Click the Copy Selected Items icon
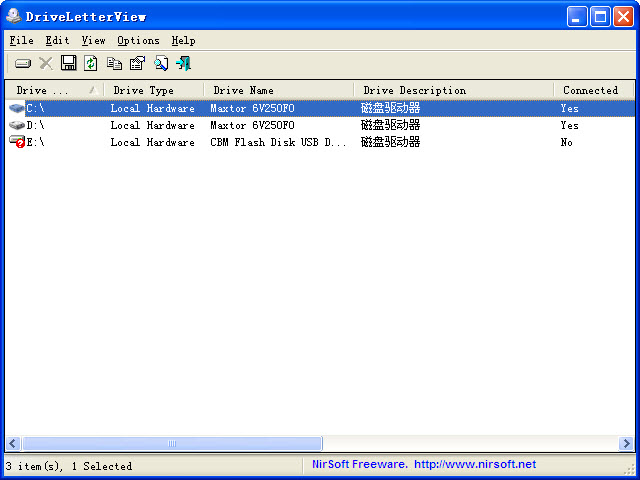This screenshot has width=640, height=480. point(114,64)
